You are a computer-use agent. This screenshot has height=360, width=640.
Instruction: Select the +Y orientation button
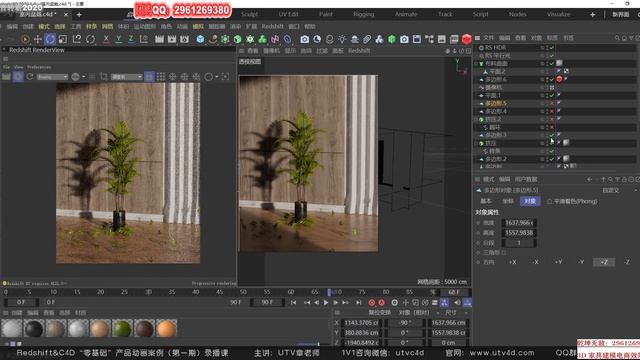[x=558, y=262]
